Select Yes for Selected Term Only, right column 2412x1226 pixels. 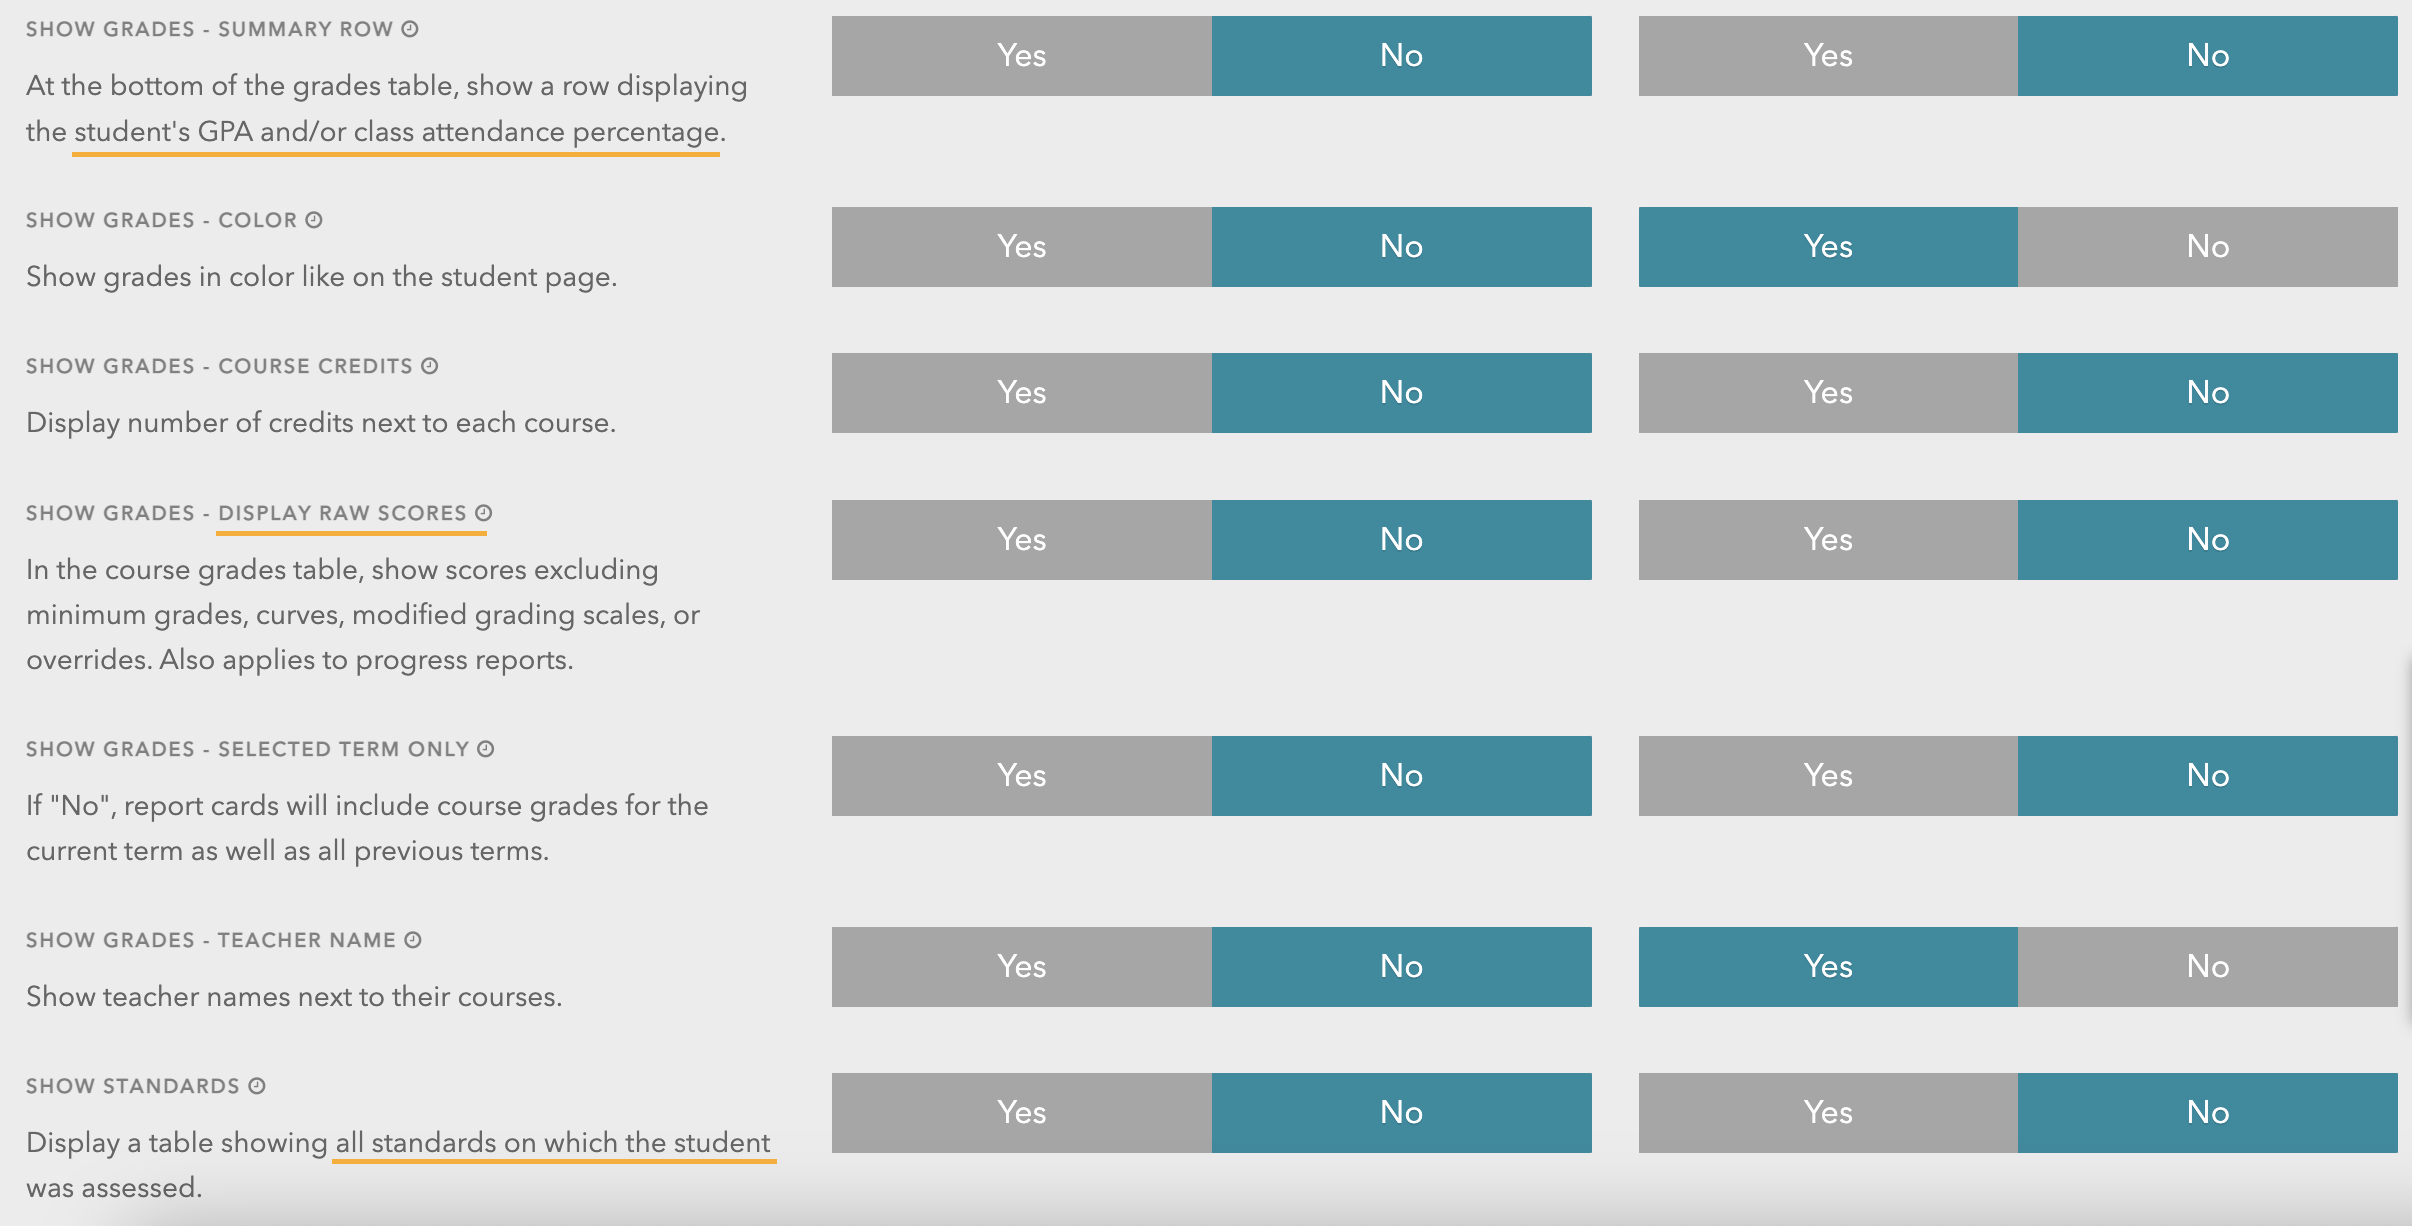[x=1828, y=776]
